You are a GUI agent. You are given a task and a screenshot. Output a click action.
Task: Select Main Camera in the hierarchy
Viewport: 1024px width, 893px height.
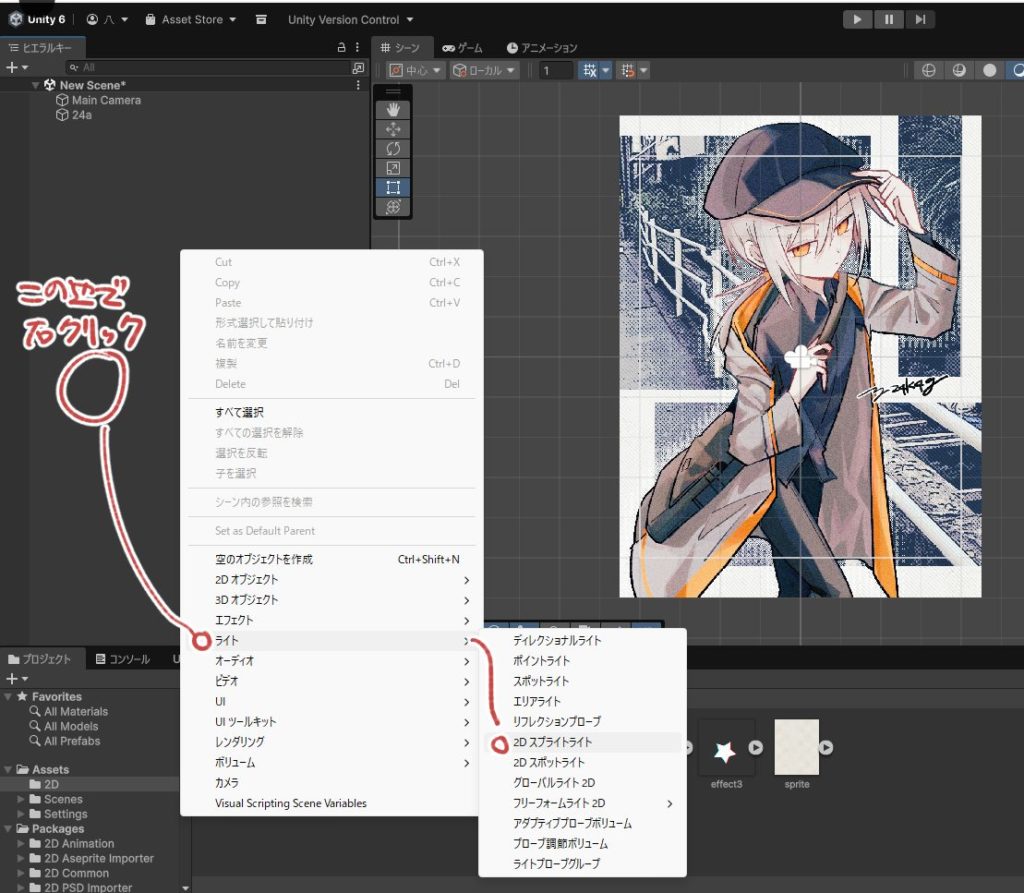click(x=106, y=100)
